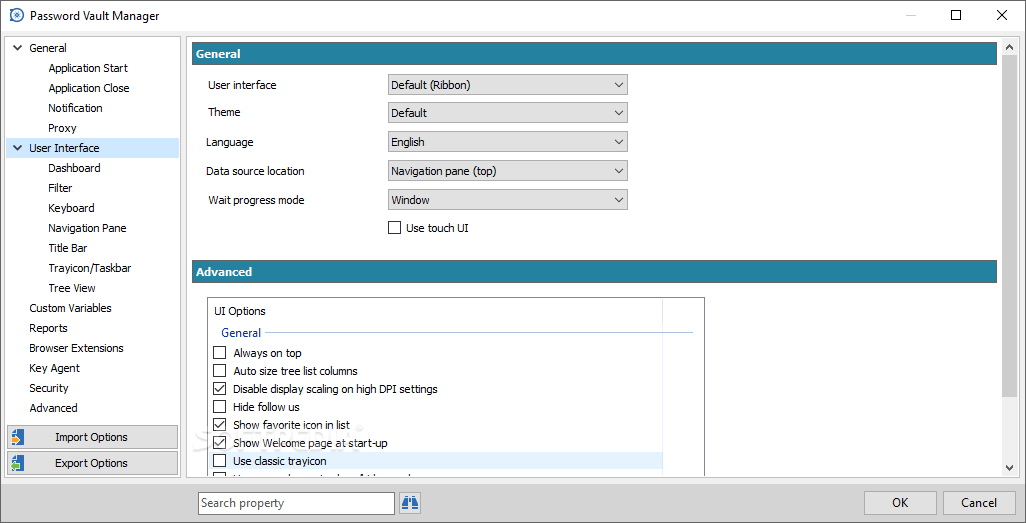Collapse the General tree node
This screenshot has height=523, width=1026.
click(x=18, y=48)
